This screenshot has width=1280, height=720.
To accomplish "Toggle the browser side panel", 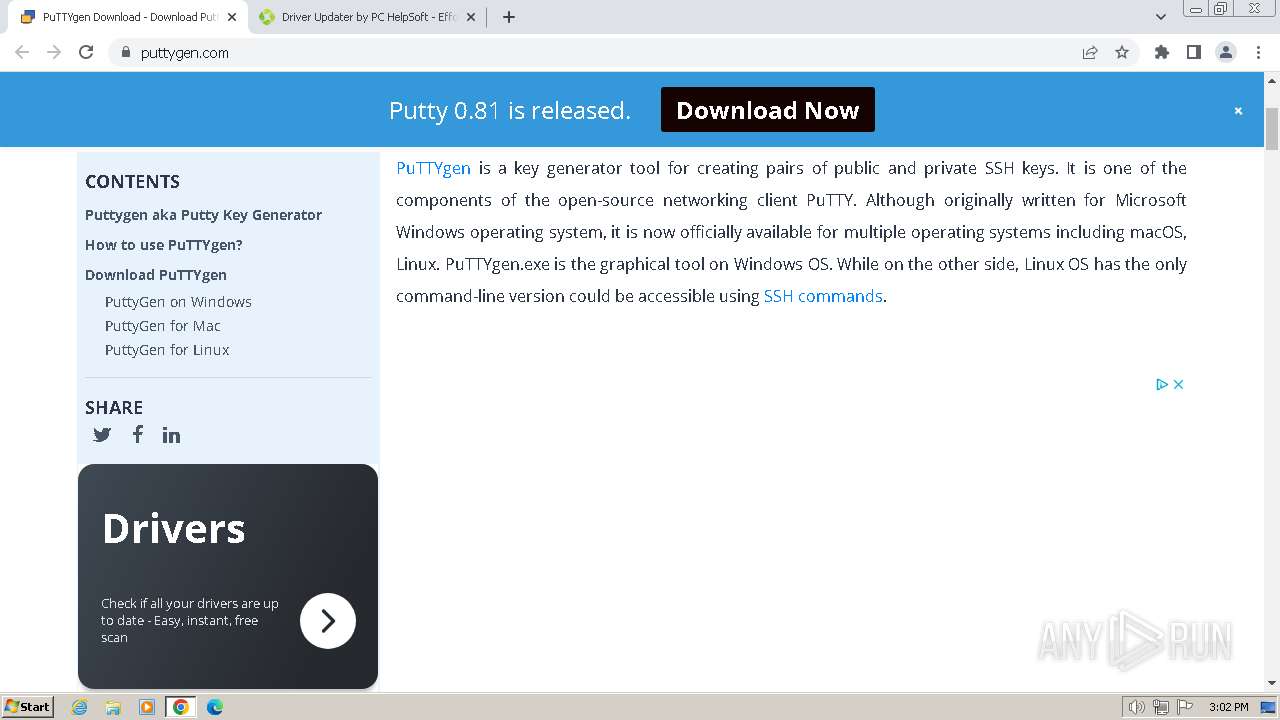I will pos(1193,52).
